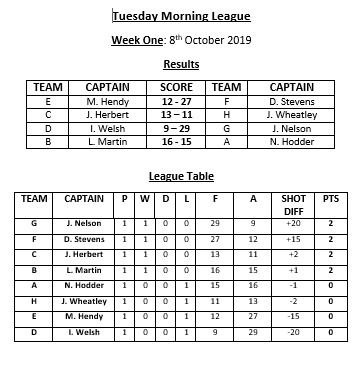The width and height of the screenshot is (362, 388).
Task: Click J. Nelson in the League Table
Action: point(84,223)
